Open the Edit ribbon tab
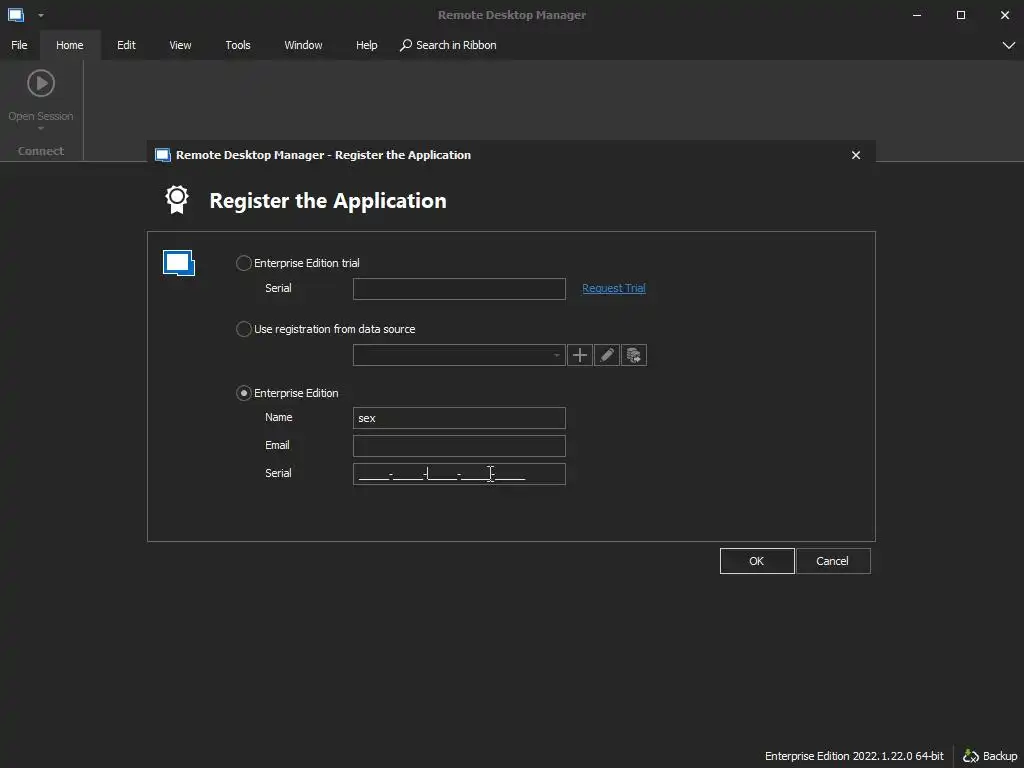Viewport: 1024px width, 768px height. 127,45
